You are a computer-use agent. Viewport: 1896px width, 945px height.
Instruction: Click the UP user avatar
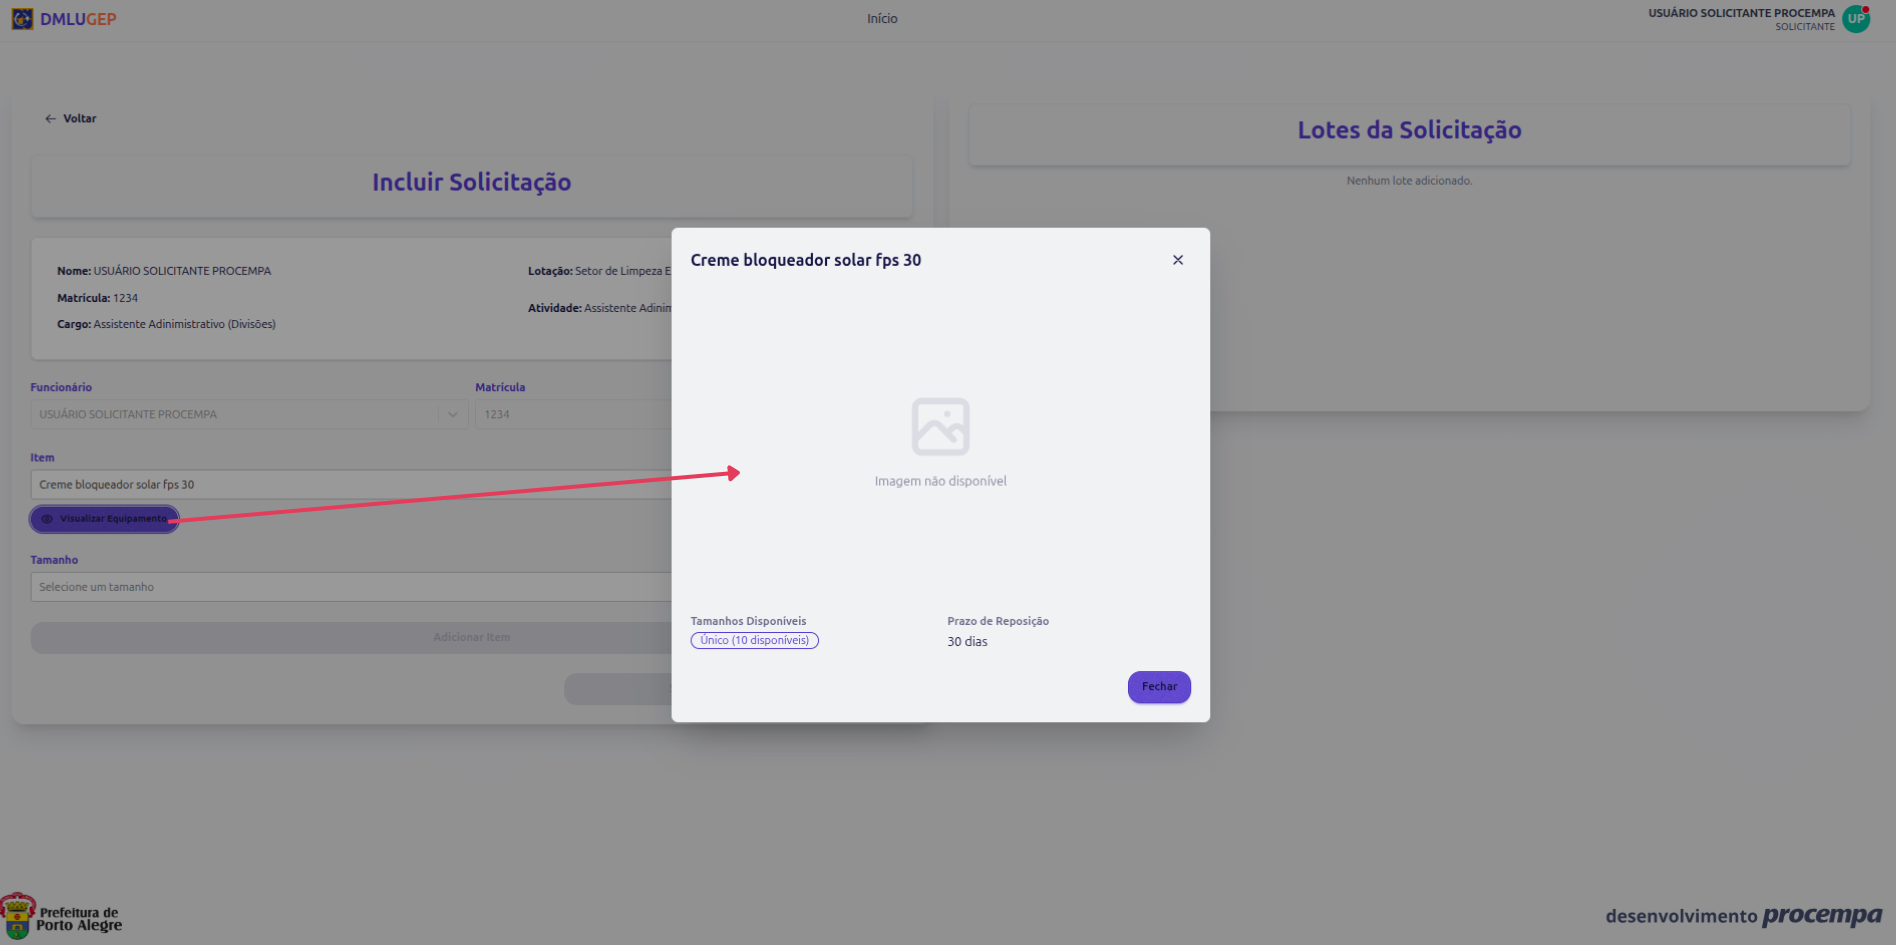point(1856,19)
